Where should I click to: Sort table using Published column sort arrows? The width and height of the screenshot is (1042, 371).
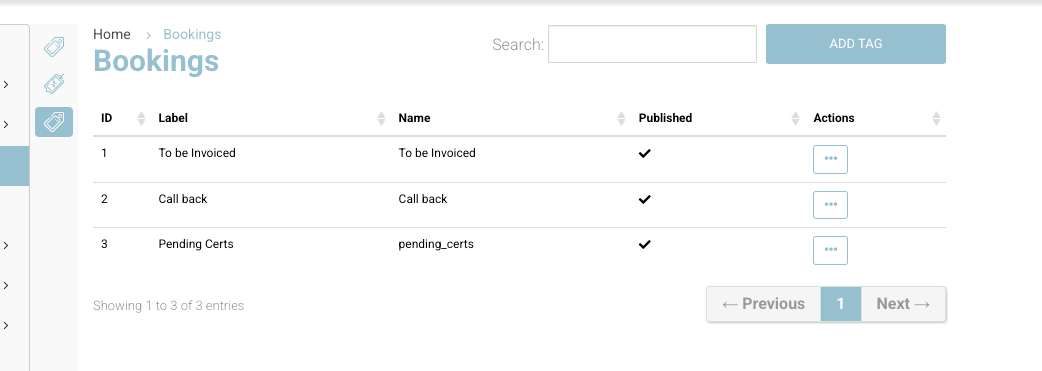[x=795, y=118]
